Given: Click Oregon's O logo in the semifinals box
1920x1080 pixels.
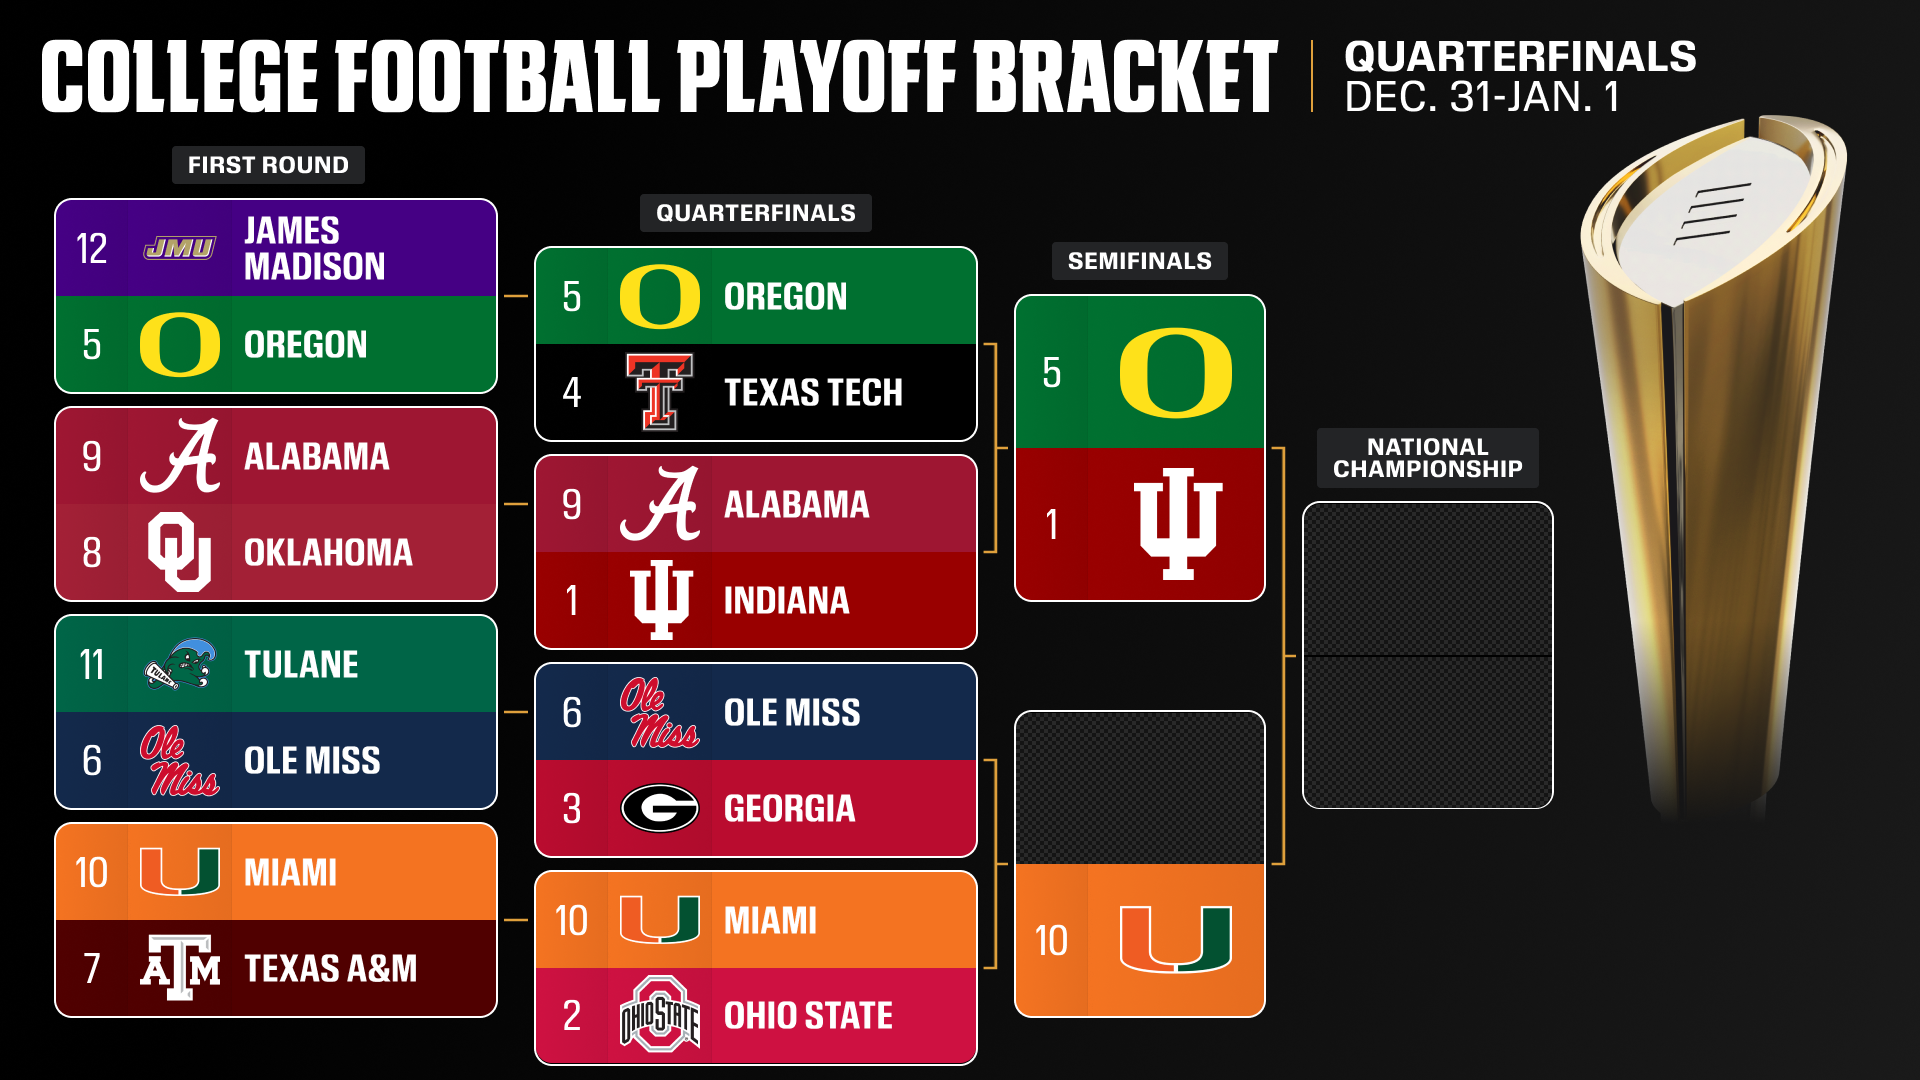Looking at the screenshot, I should 1175,373.
